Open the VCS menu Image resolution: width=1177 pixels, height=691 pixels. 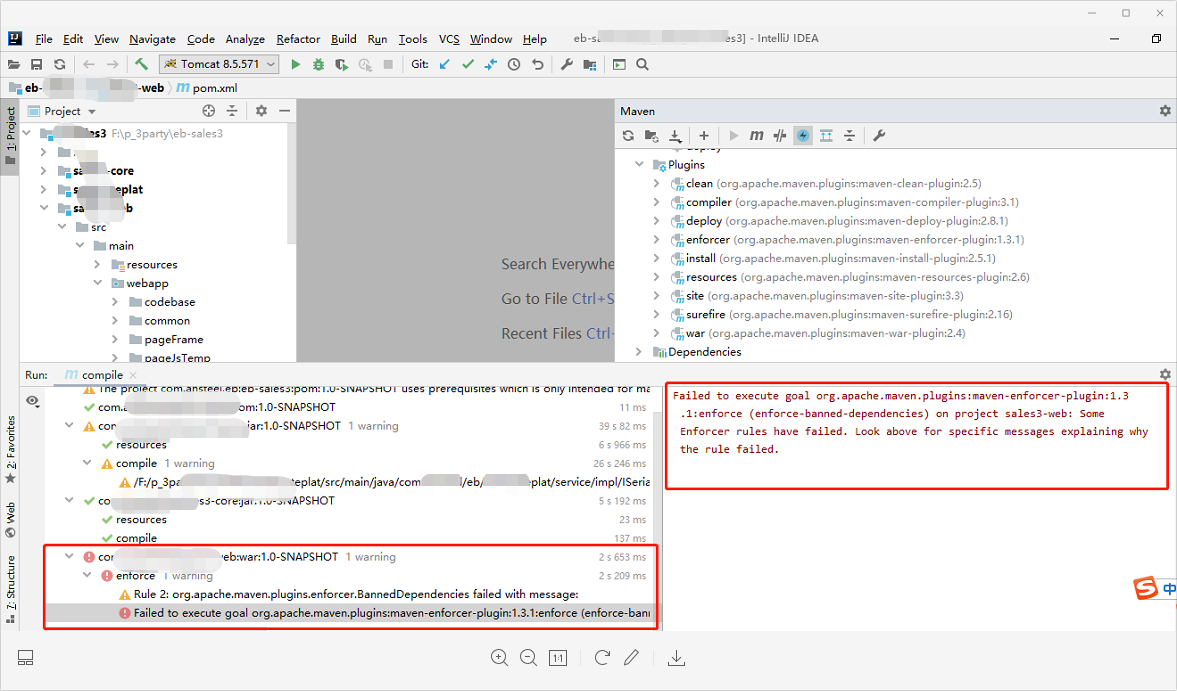(449, 39)
